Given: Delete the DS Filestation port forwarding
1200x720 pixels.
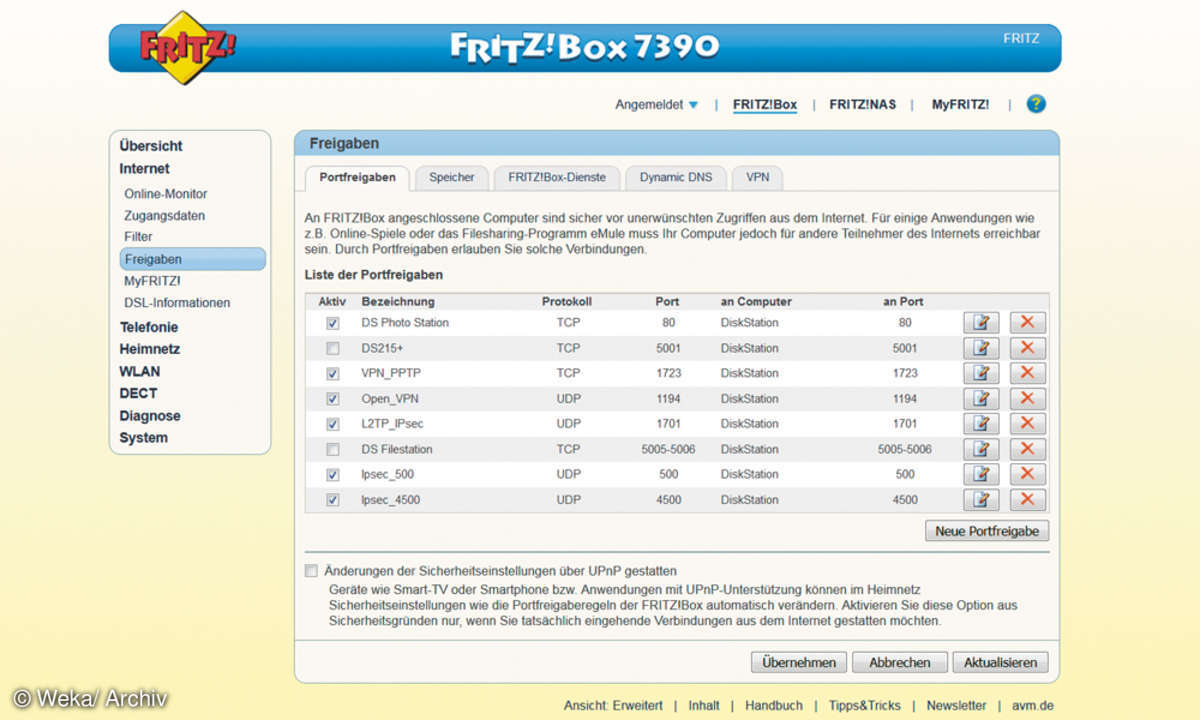Looking at the screenshot, I should [1027, 449].
